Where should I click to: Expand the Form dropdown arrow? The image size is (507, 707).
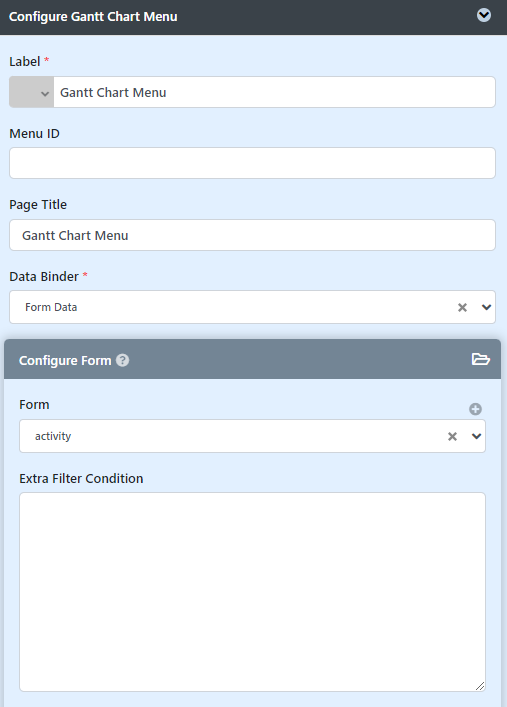coord(476,436)
